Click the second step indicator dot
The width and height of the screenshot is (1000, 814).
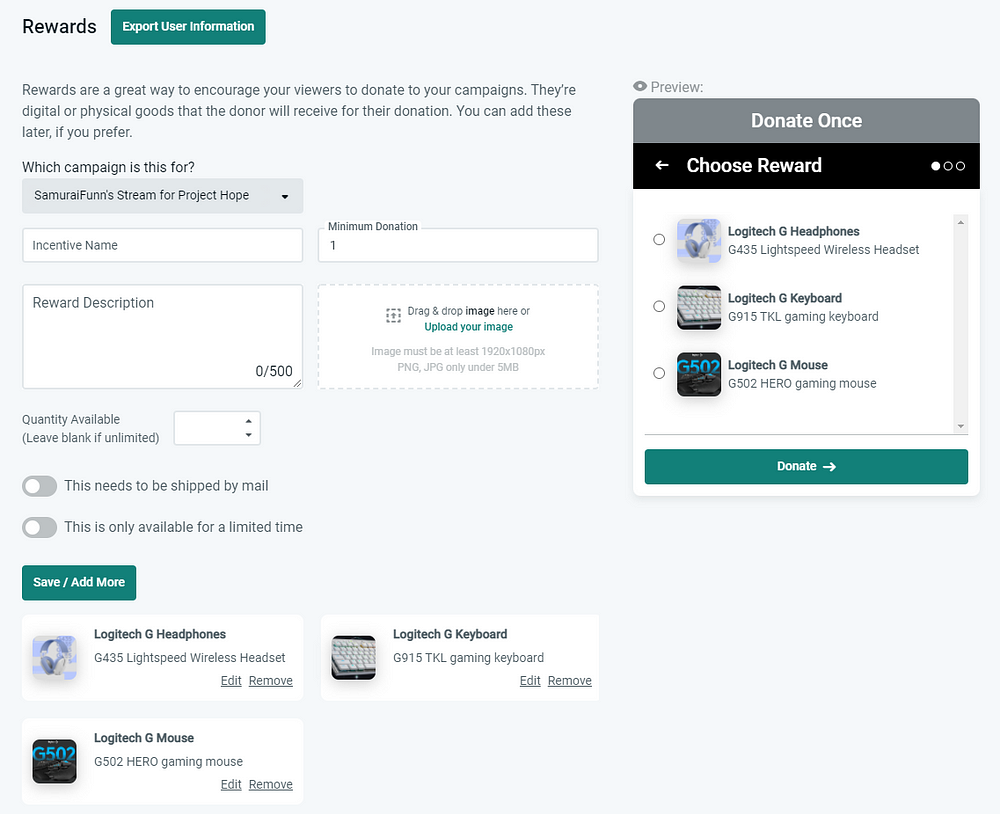948,166
